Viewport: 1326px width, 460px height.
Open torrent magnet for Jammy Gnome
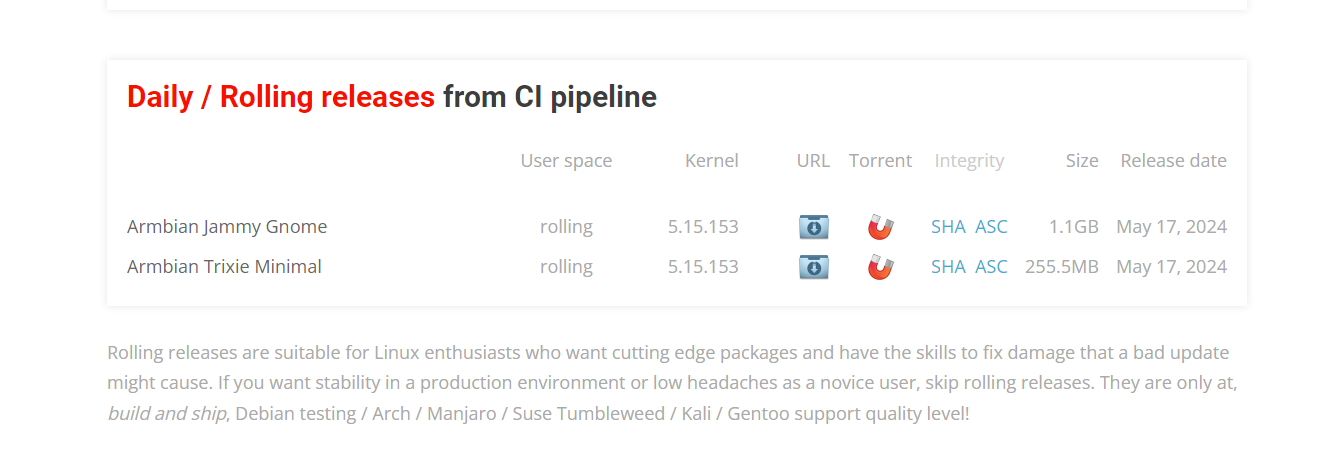tap(880, 227)
